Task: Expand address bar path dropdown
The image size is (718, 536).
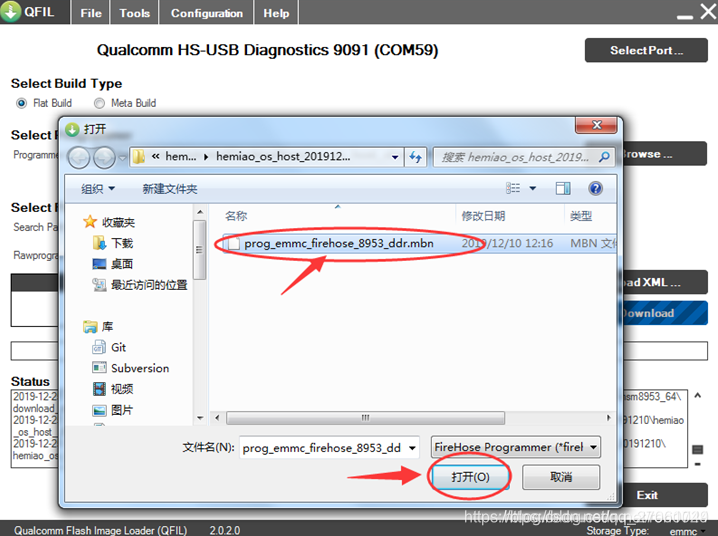Action: pyautogui.click(x=395, y=157)
